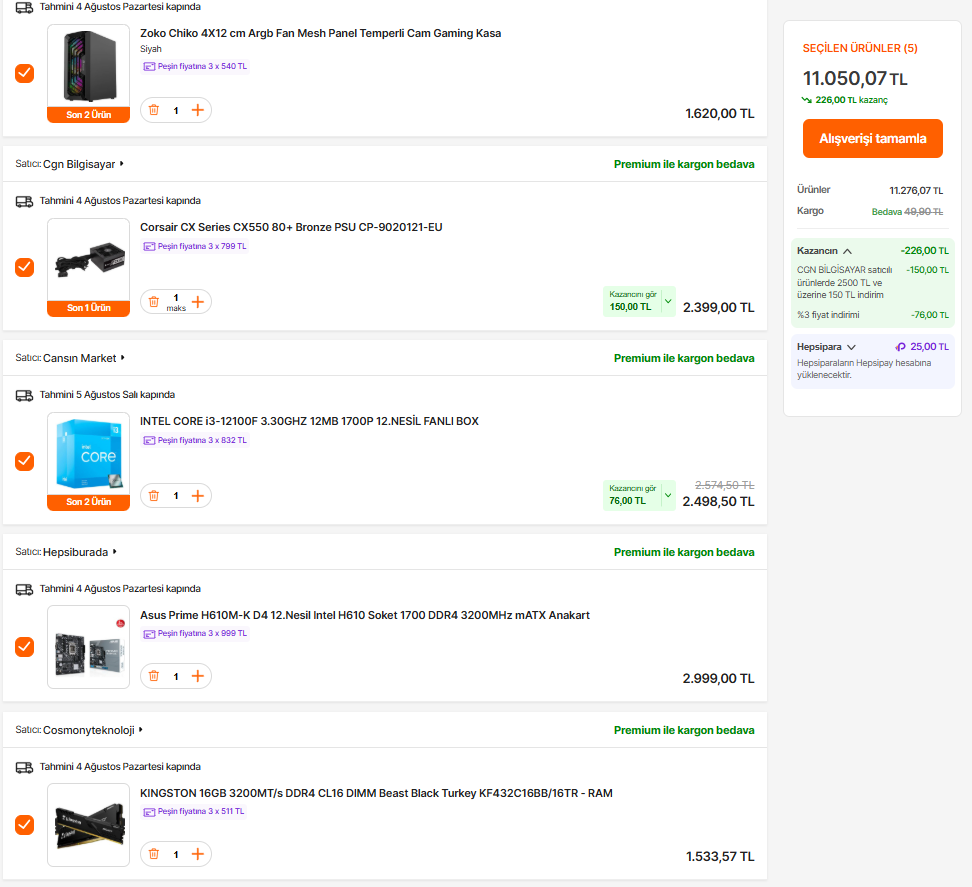Click 'Peşin fiyatına 3 x 999 TL' label
The image size is (972, 887).
point(202,633)
